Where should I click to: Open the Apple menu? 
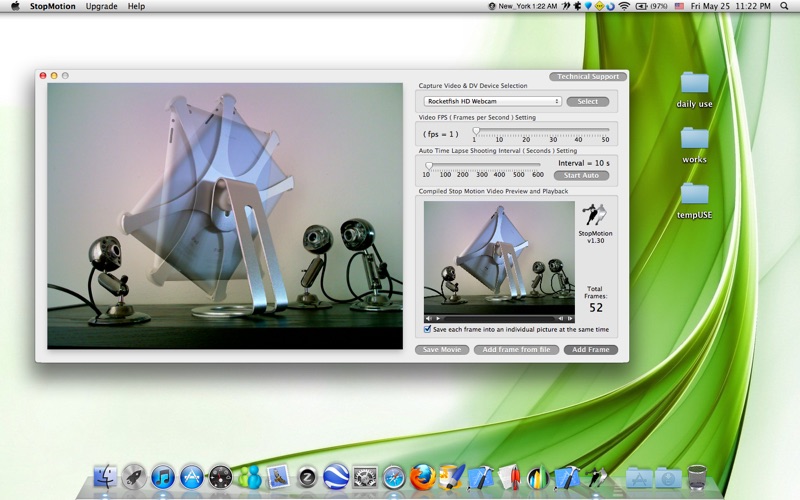[x=15, y=6]
